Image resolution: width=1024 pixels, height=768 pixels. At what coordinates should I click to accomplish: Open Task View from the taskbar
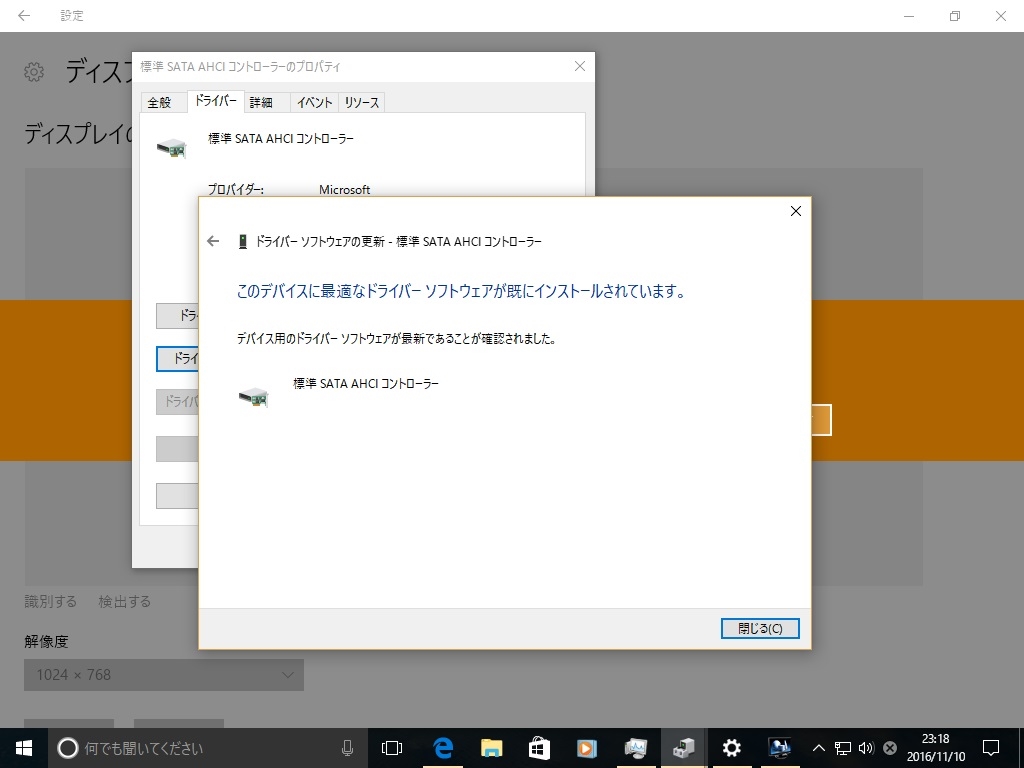392,748
